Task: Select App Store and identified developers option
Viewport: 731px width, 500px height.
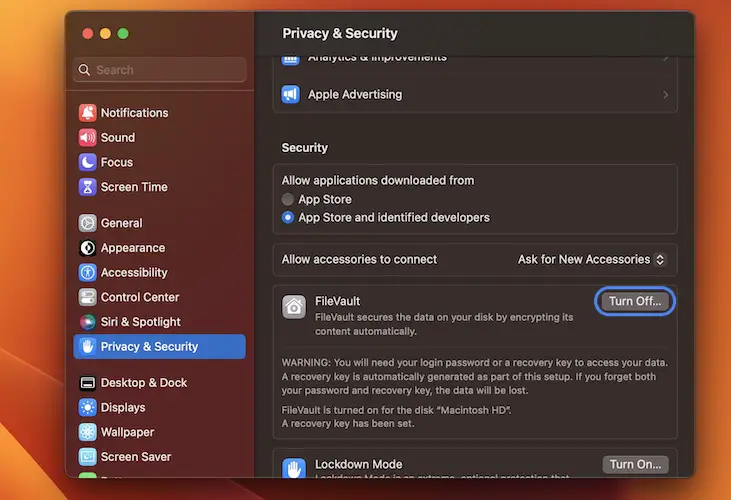Action: (x=288, y=217)
